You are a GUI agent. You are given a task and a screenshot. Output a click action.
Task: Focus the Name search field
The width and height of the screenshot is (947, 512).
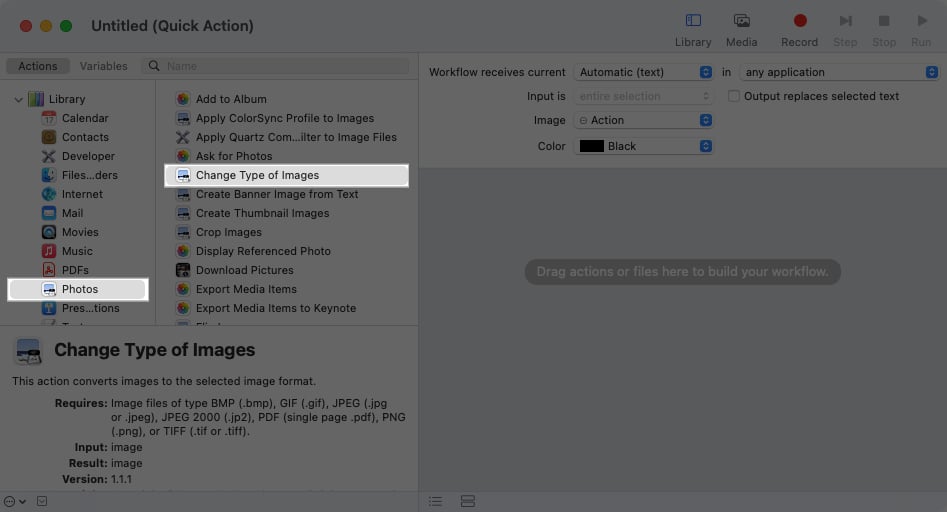[x=276, y=66]
